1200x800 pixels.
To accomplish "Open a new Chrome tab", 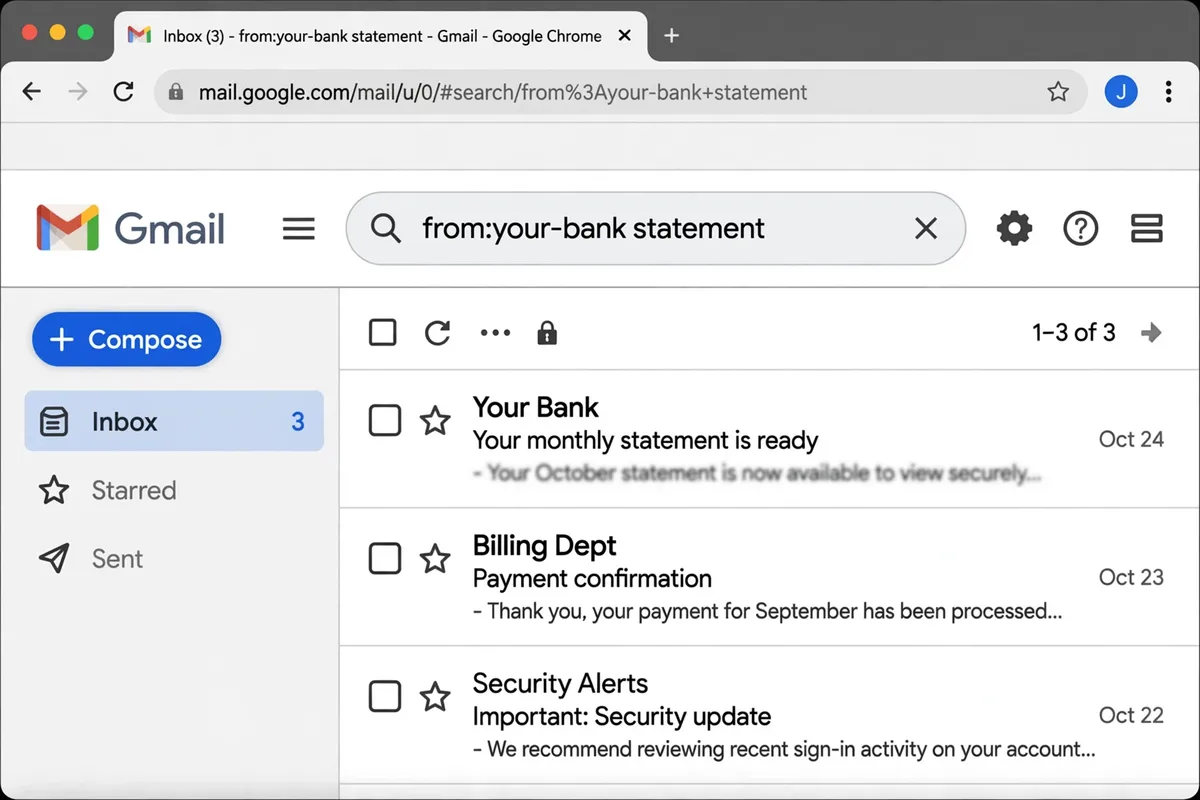I will tap(671, 36).
